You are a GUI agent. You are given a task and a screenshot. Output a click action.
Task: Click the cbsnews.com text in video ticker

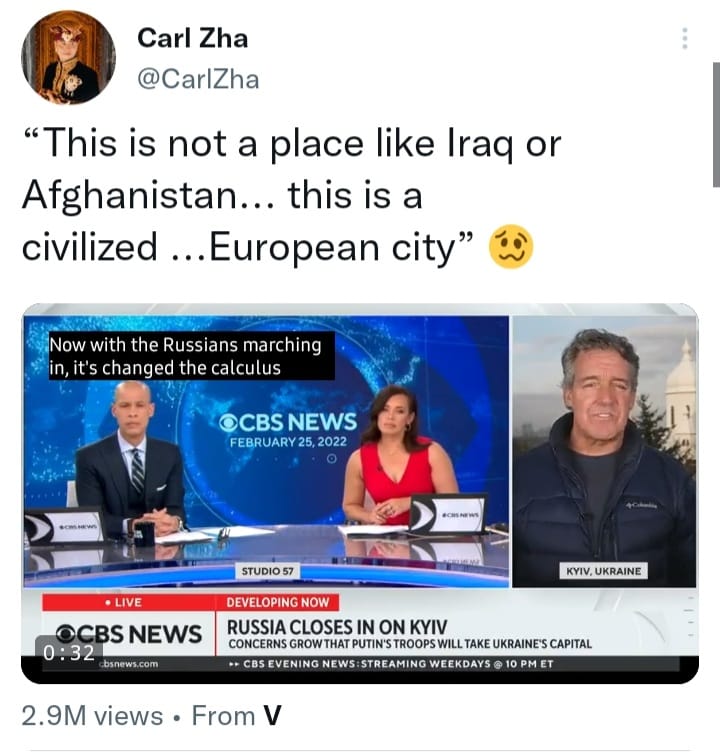[129, 664]
